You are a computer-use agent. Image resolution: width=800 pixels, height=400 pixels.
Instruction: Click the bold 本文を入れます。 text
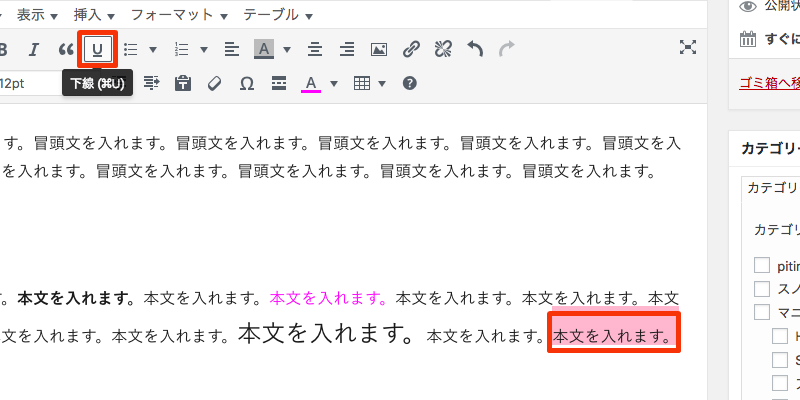(x=76, y=298)
